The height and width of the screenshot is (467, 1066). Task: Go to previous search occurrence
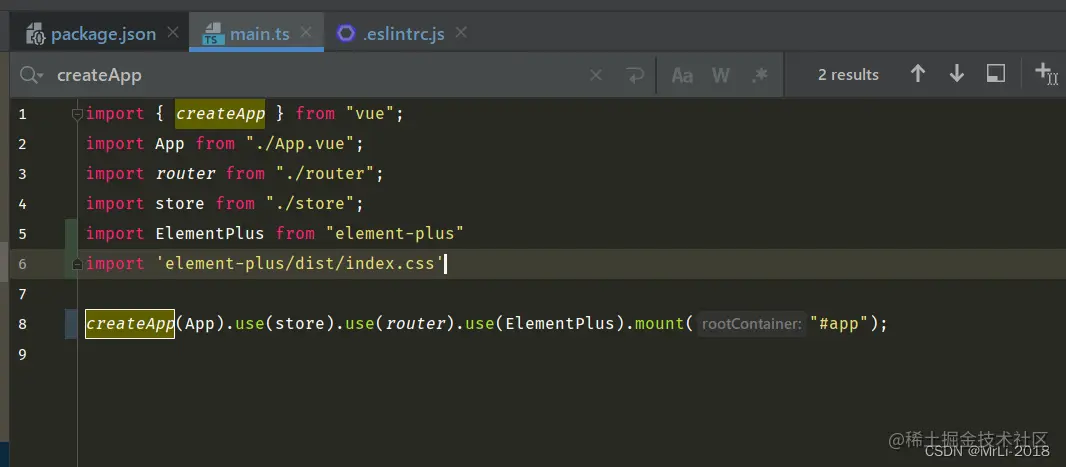tap(918, 73)
